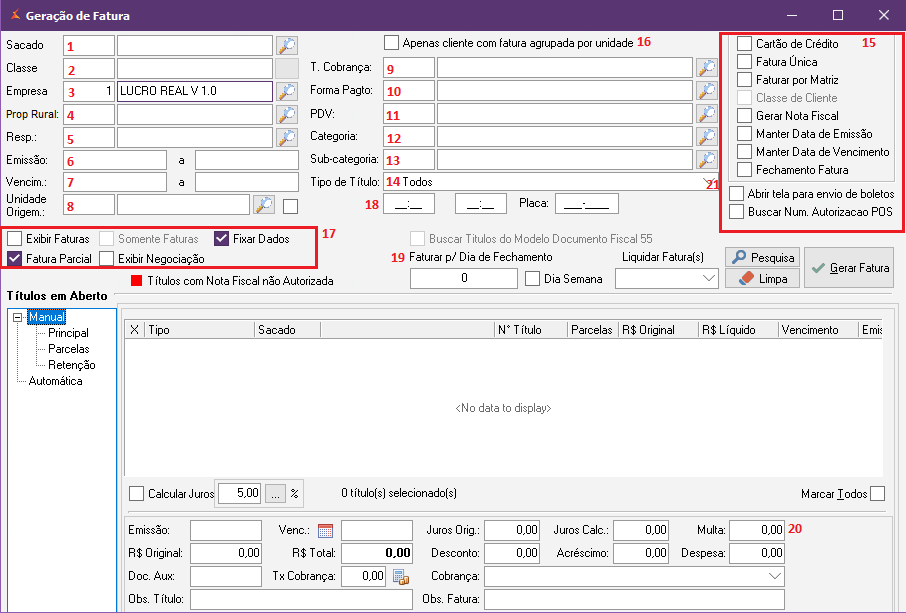Viewport: 906px width, 613px height.
Task: Click the R$ Original column header
Action: coord(658,330)
